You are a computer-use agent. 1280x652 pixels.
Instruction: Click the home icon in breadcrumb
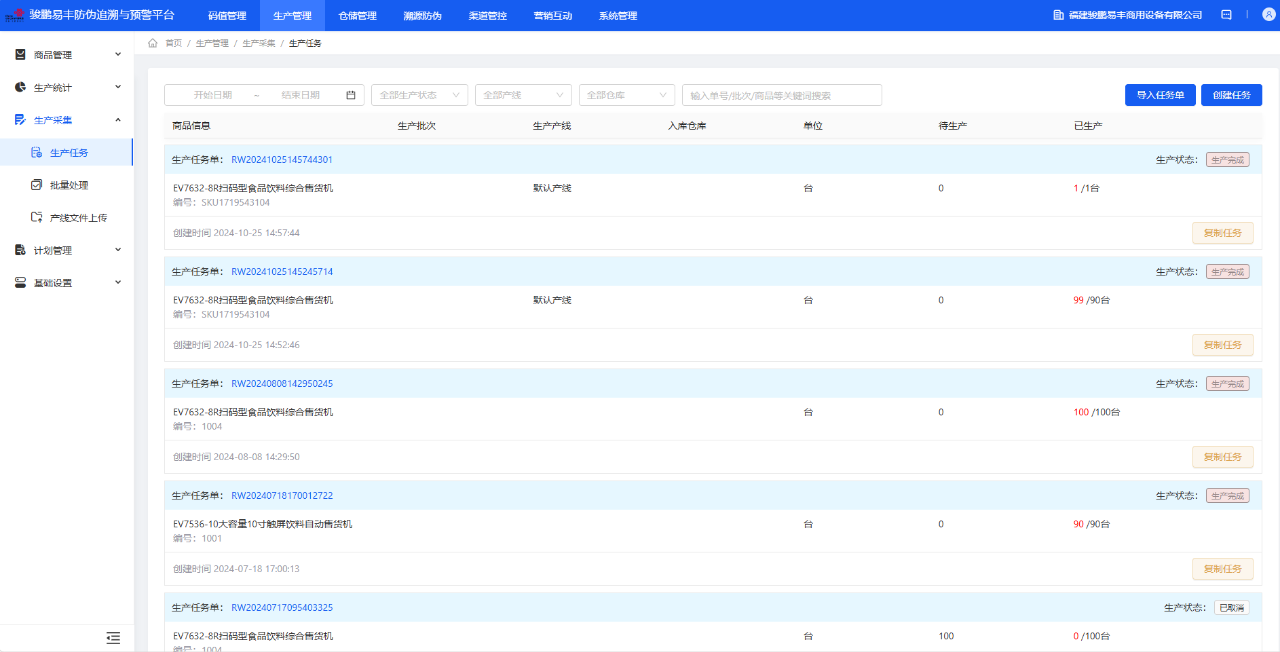(153, 43)
